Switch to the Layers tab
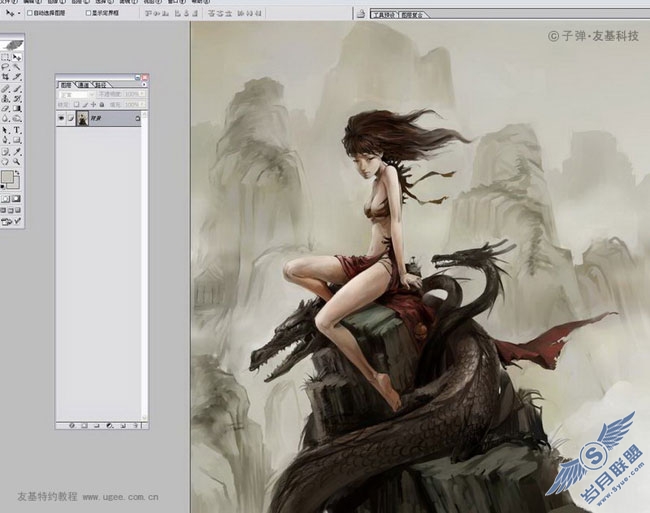The image size is (650, 513). pos(67,85)
